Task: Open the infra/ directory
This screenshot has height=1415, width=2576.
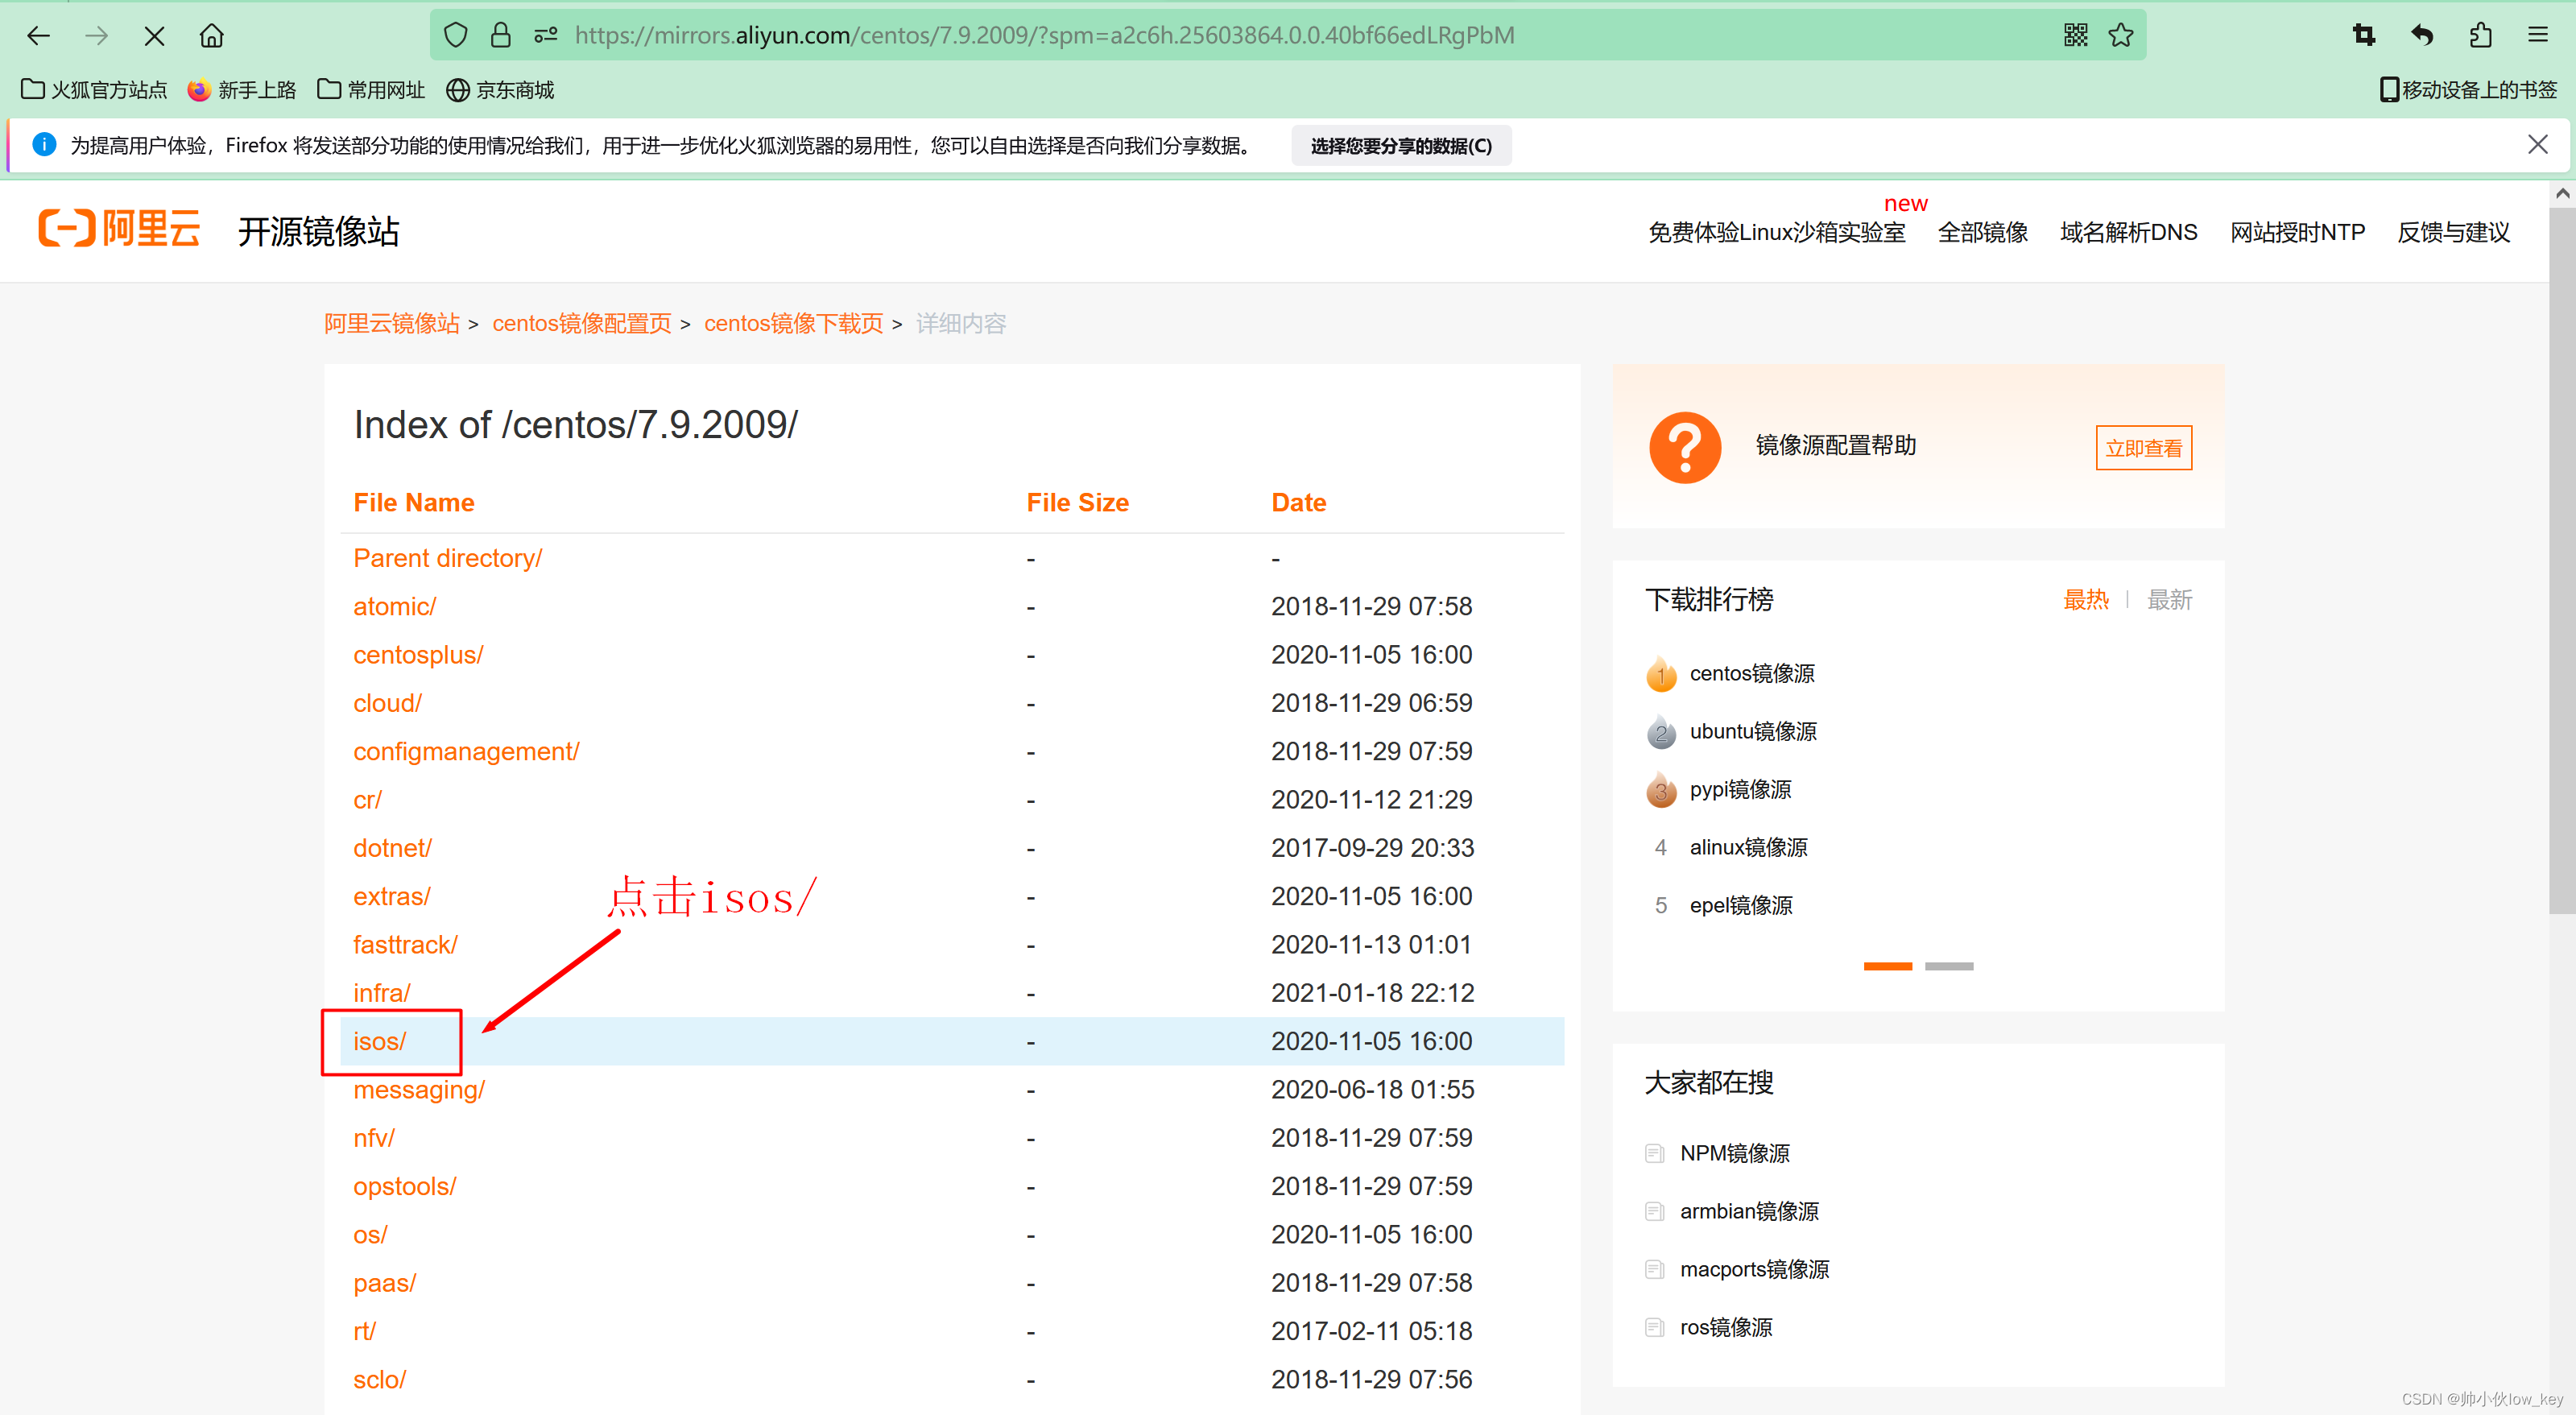Action: 381,993
